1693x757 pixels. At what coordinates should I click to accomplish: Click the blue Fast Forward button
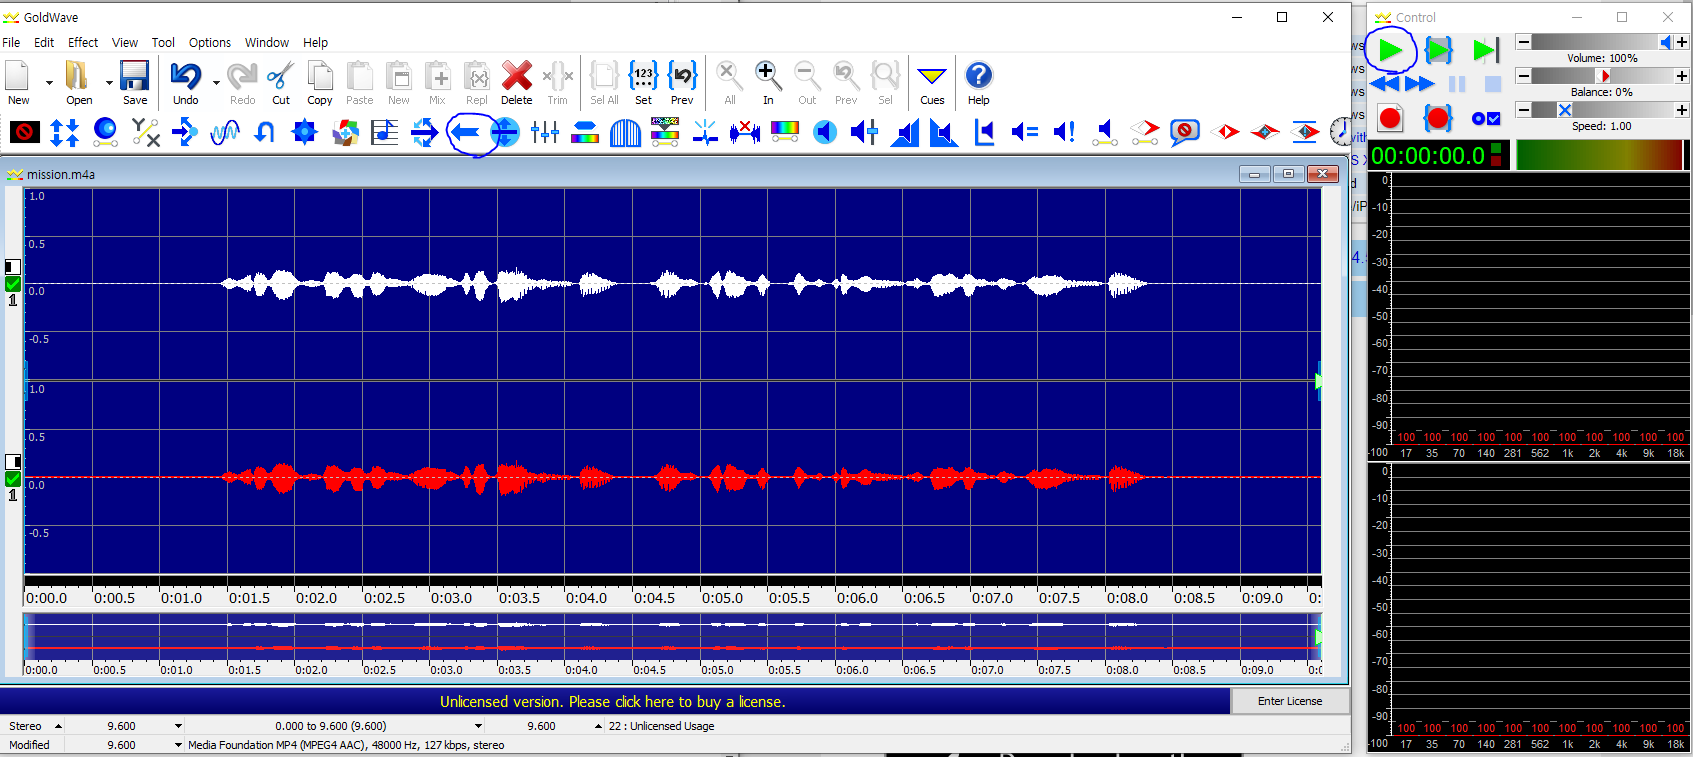click(x=1420, y=84)
